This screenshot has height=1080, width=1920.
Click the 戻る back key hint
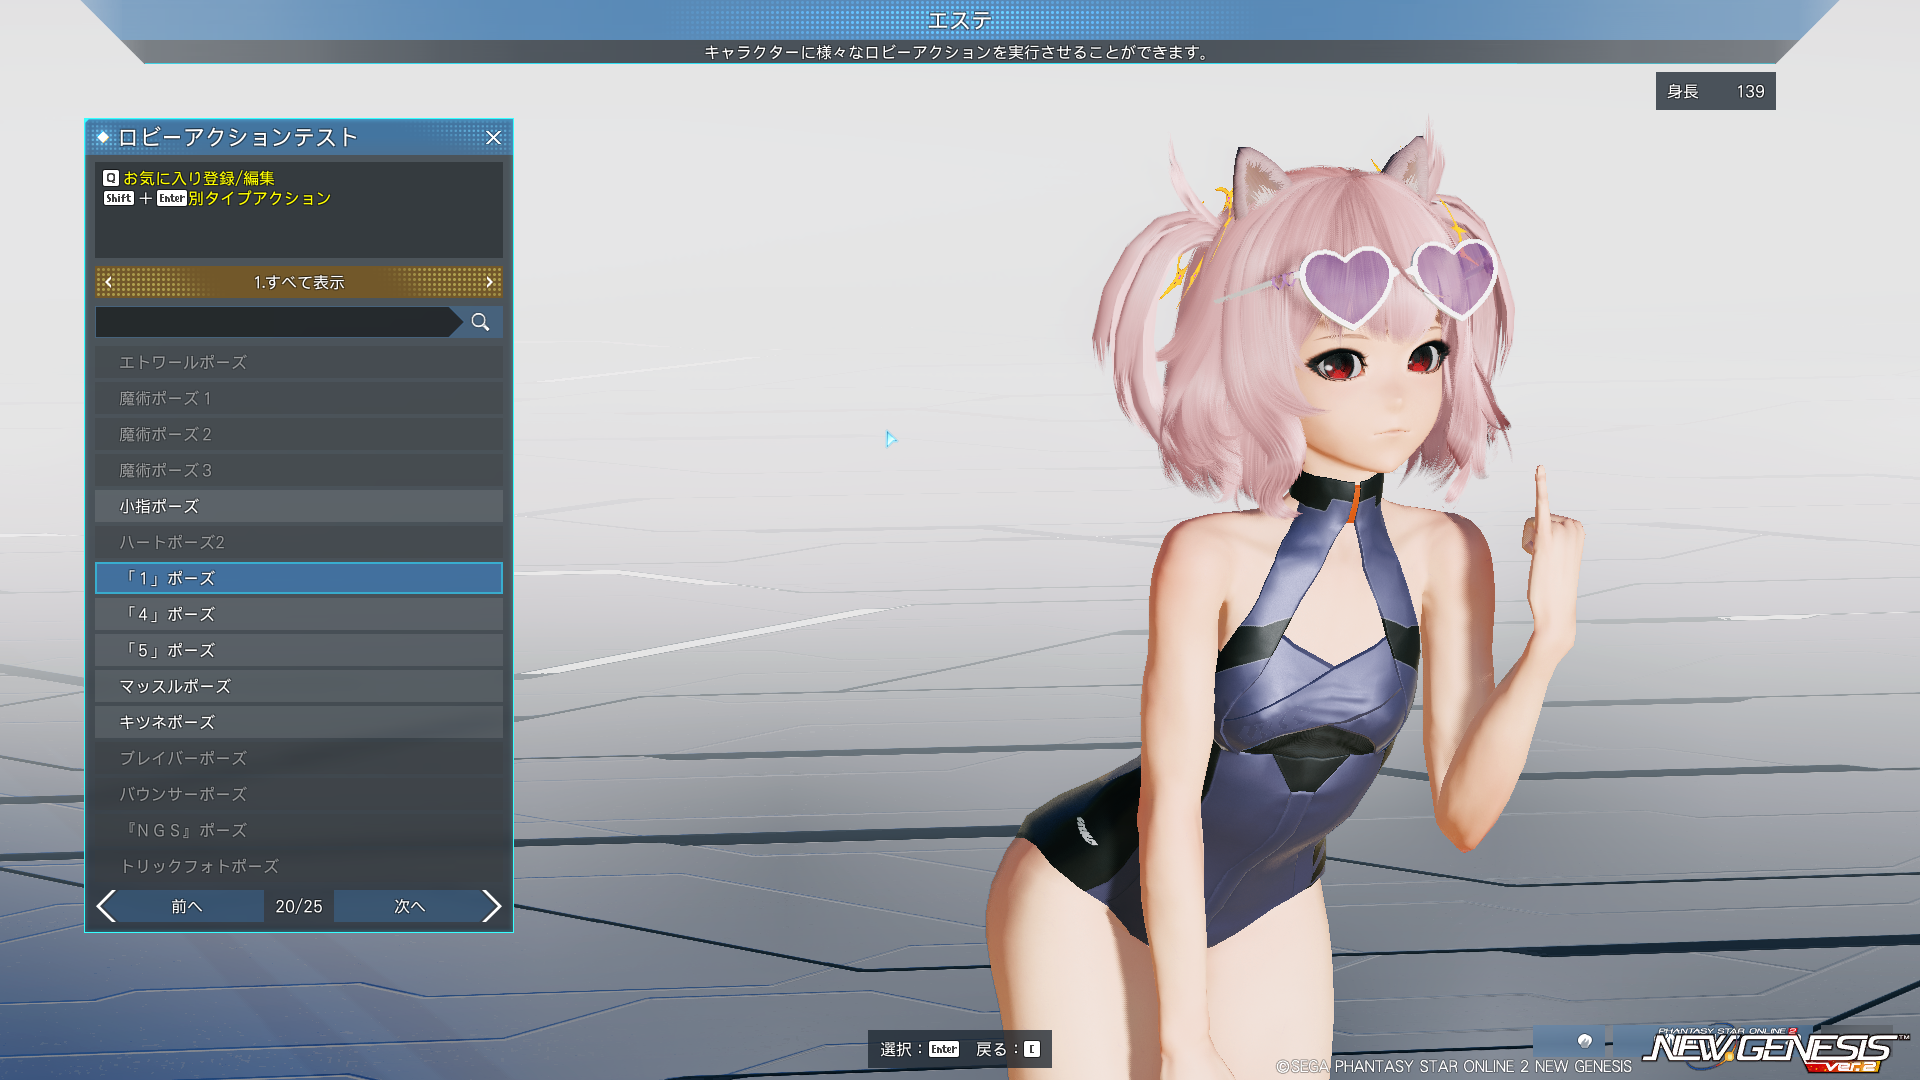click(1008, 1049)
